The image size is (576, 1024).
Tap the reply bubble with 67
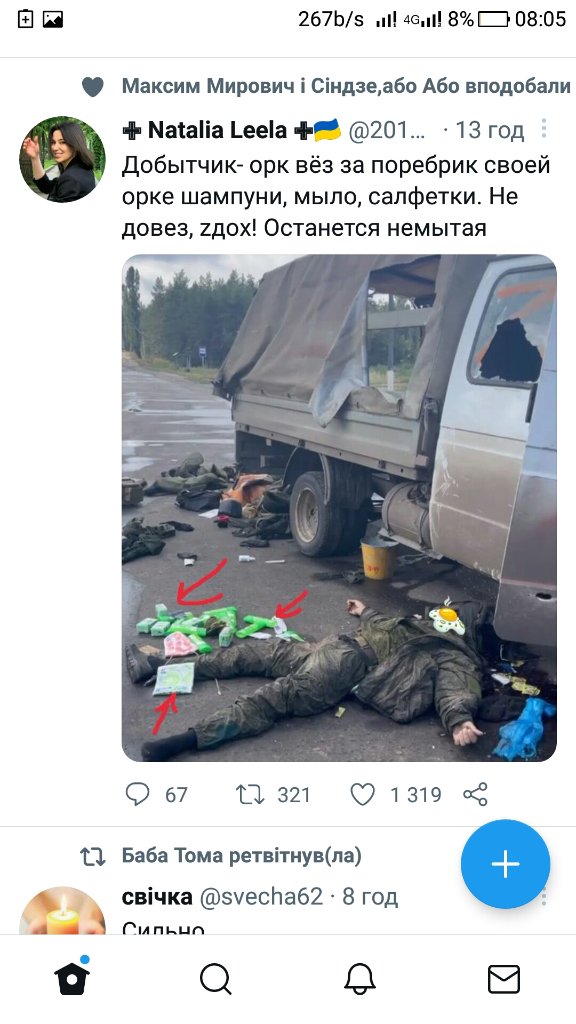(157, 794)
